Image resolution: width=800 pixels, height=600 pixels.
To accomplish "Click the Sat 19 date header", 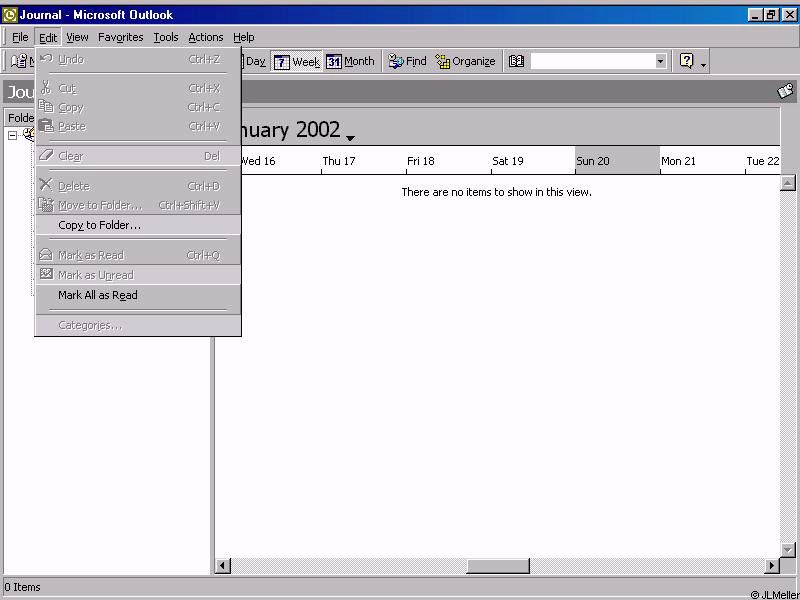I will click(533, 161).
